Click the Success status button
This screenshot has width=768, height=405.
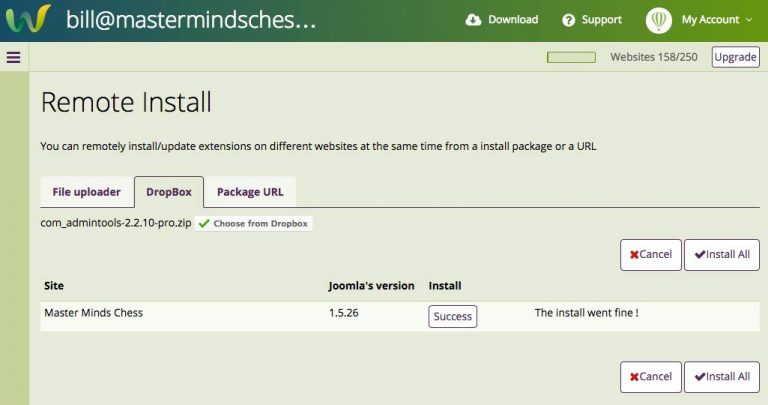pyautogui.click(x=453, y=316)
